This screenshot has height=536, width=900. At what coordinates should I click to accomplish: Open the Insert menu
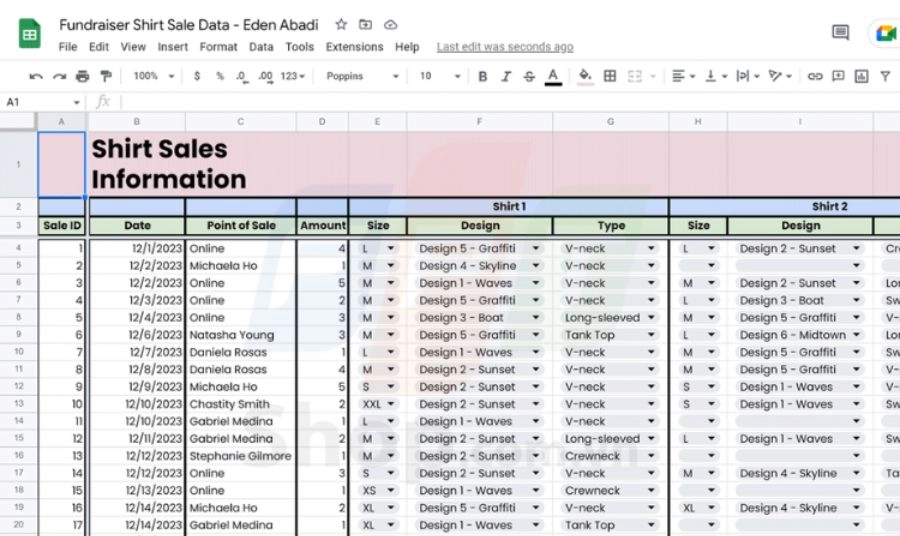[x=173, y=47]
